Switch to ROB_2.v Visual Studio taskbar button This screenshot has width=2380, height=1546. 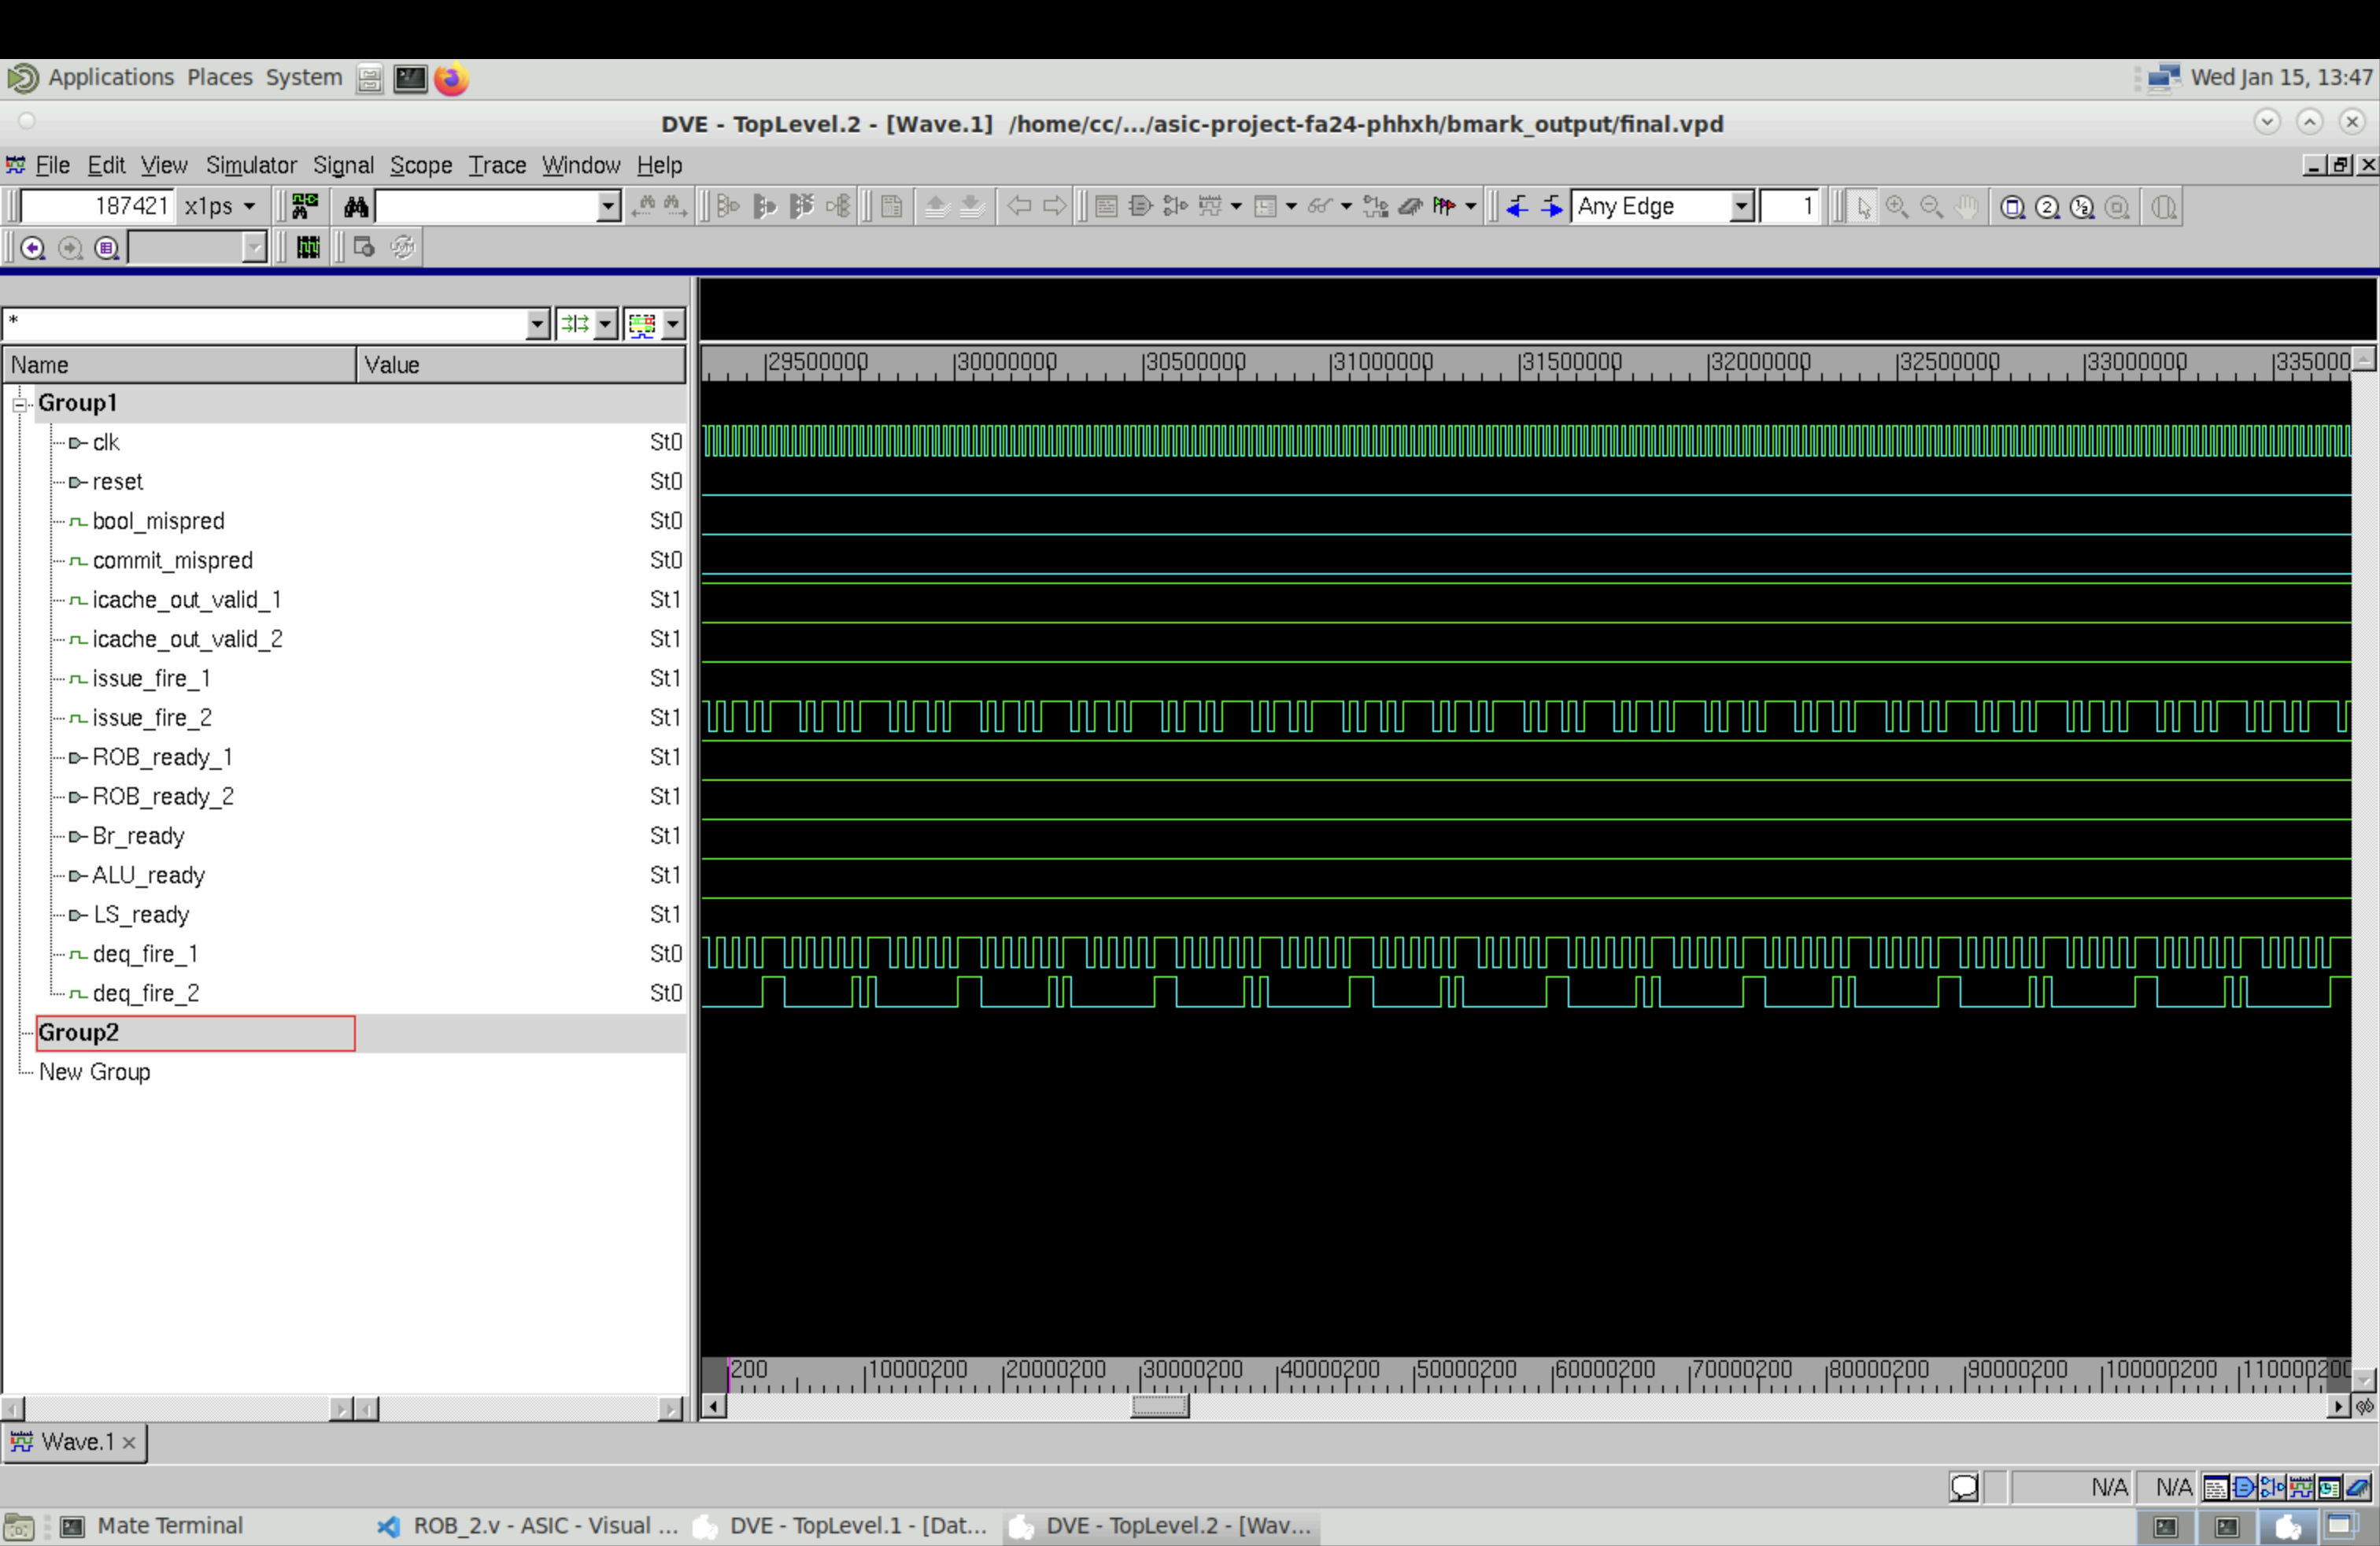coord(529,1526)
